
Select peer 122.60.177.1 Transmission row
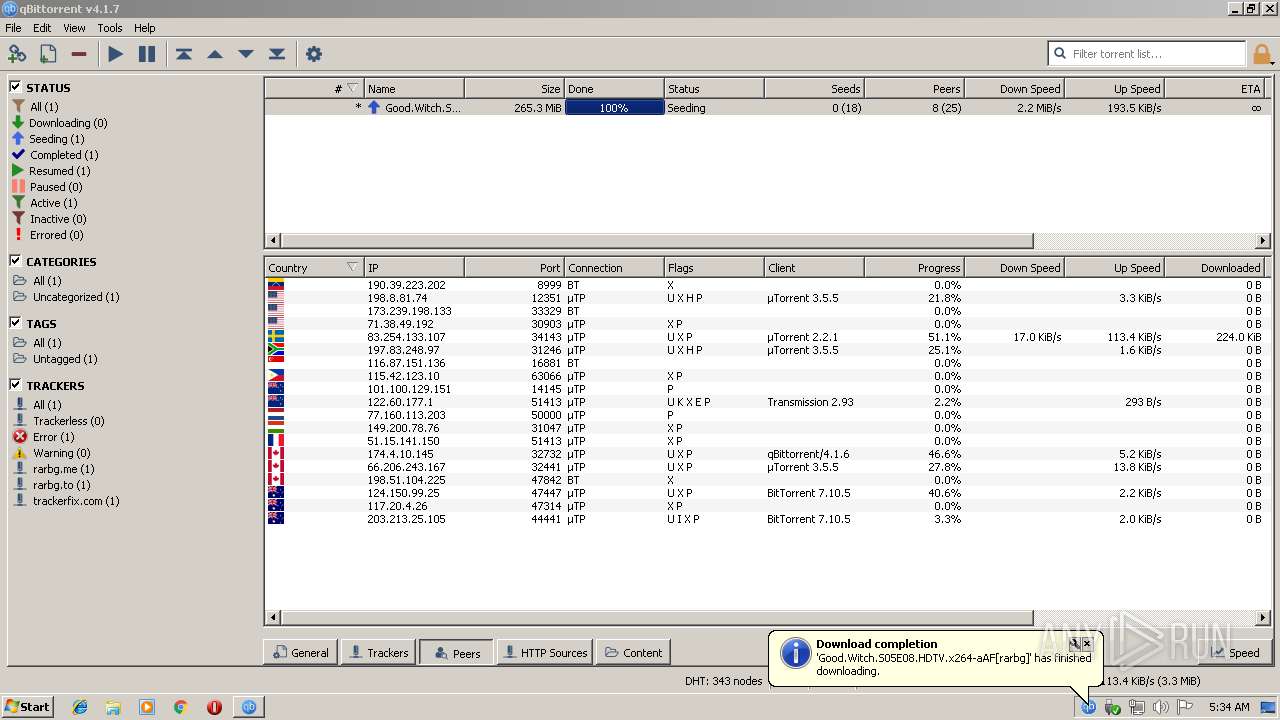click(x=767, y=402)
